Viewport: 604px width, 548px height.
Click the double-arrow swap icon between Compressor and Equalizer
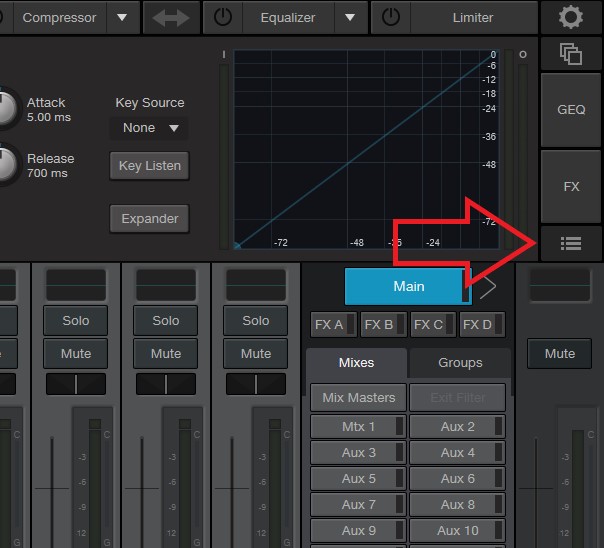(x=171, y=18)
